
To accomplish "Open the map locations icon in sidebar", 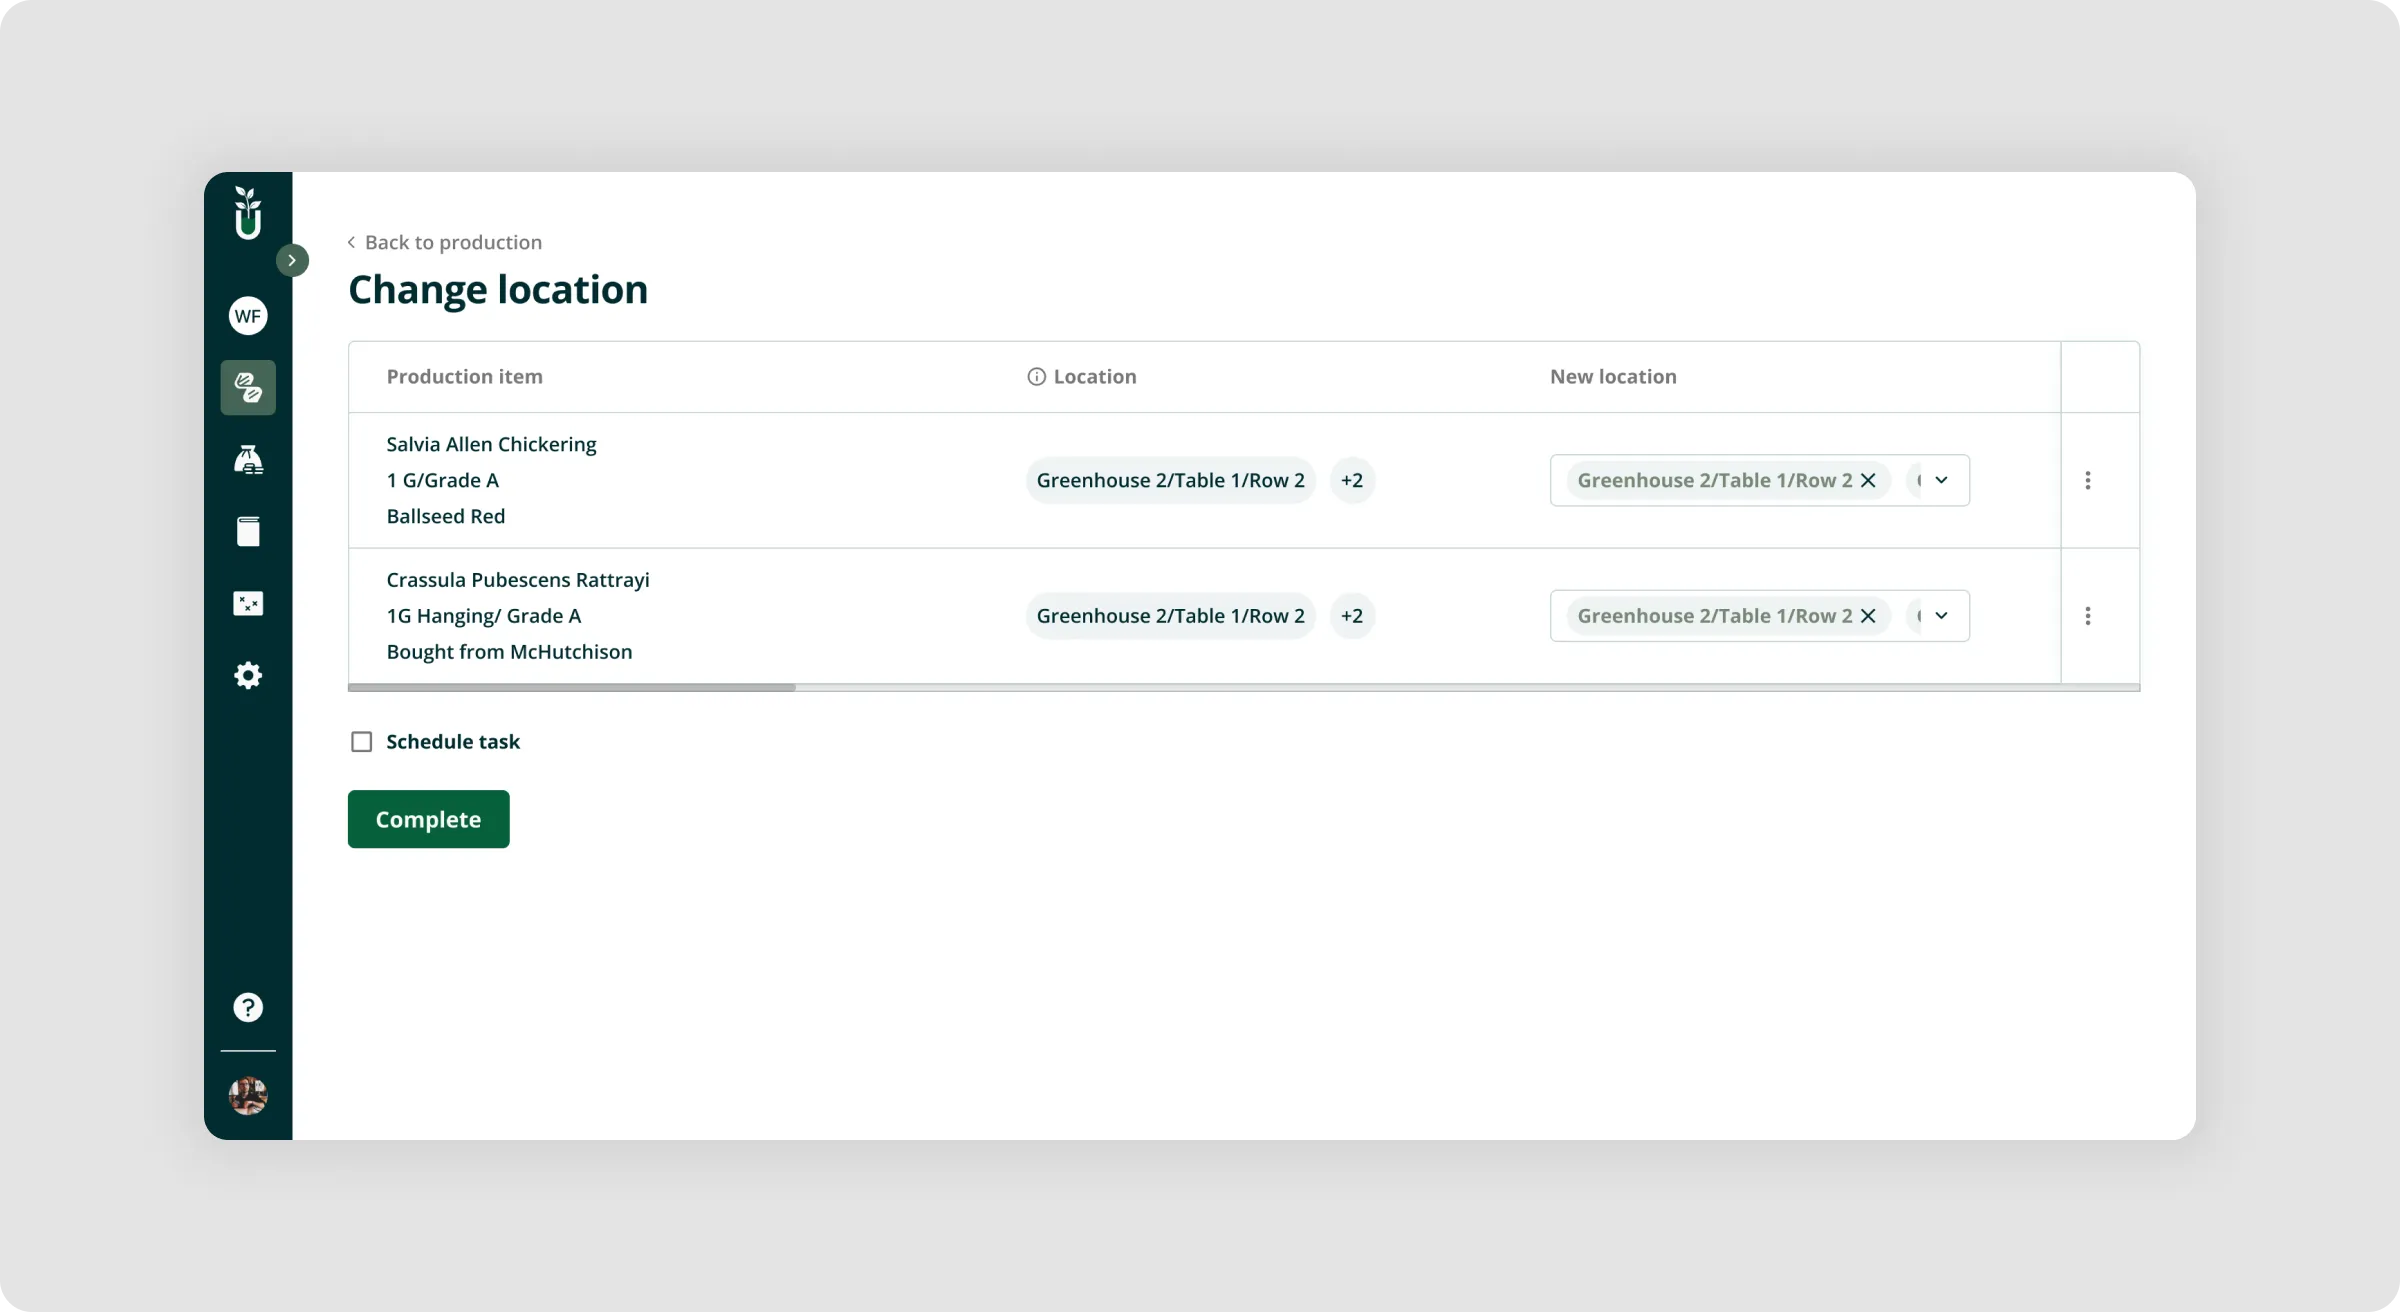I will point(248,603).
